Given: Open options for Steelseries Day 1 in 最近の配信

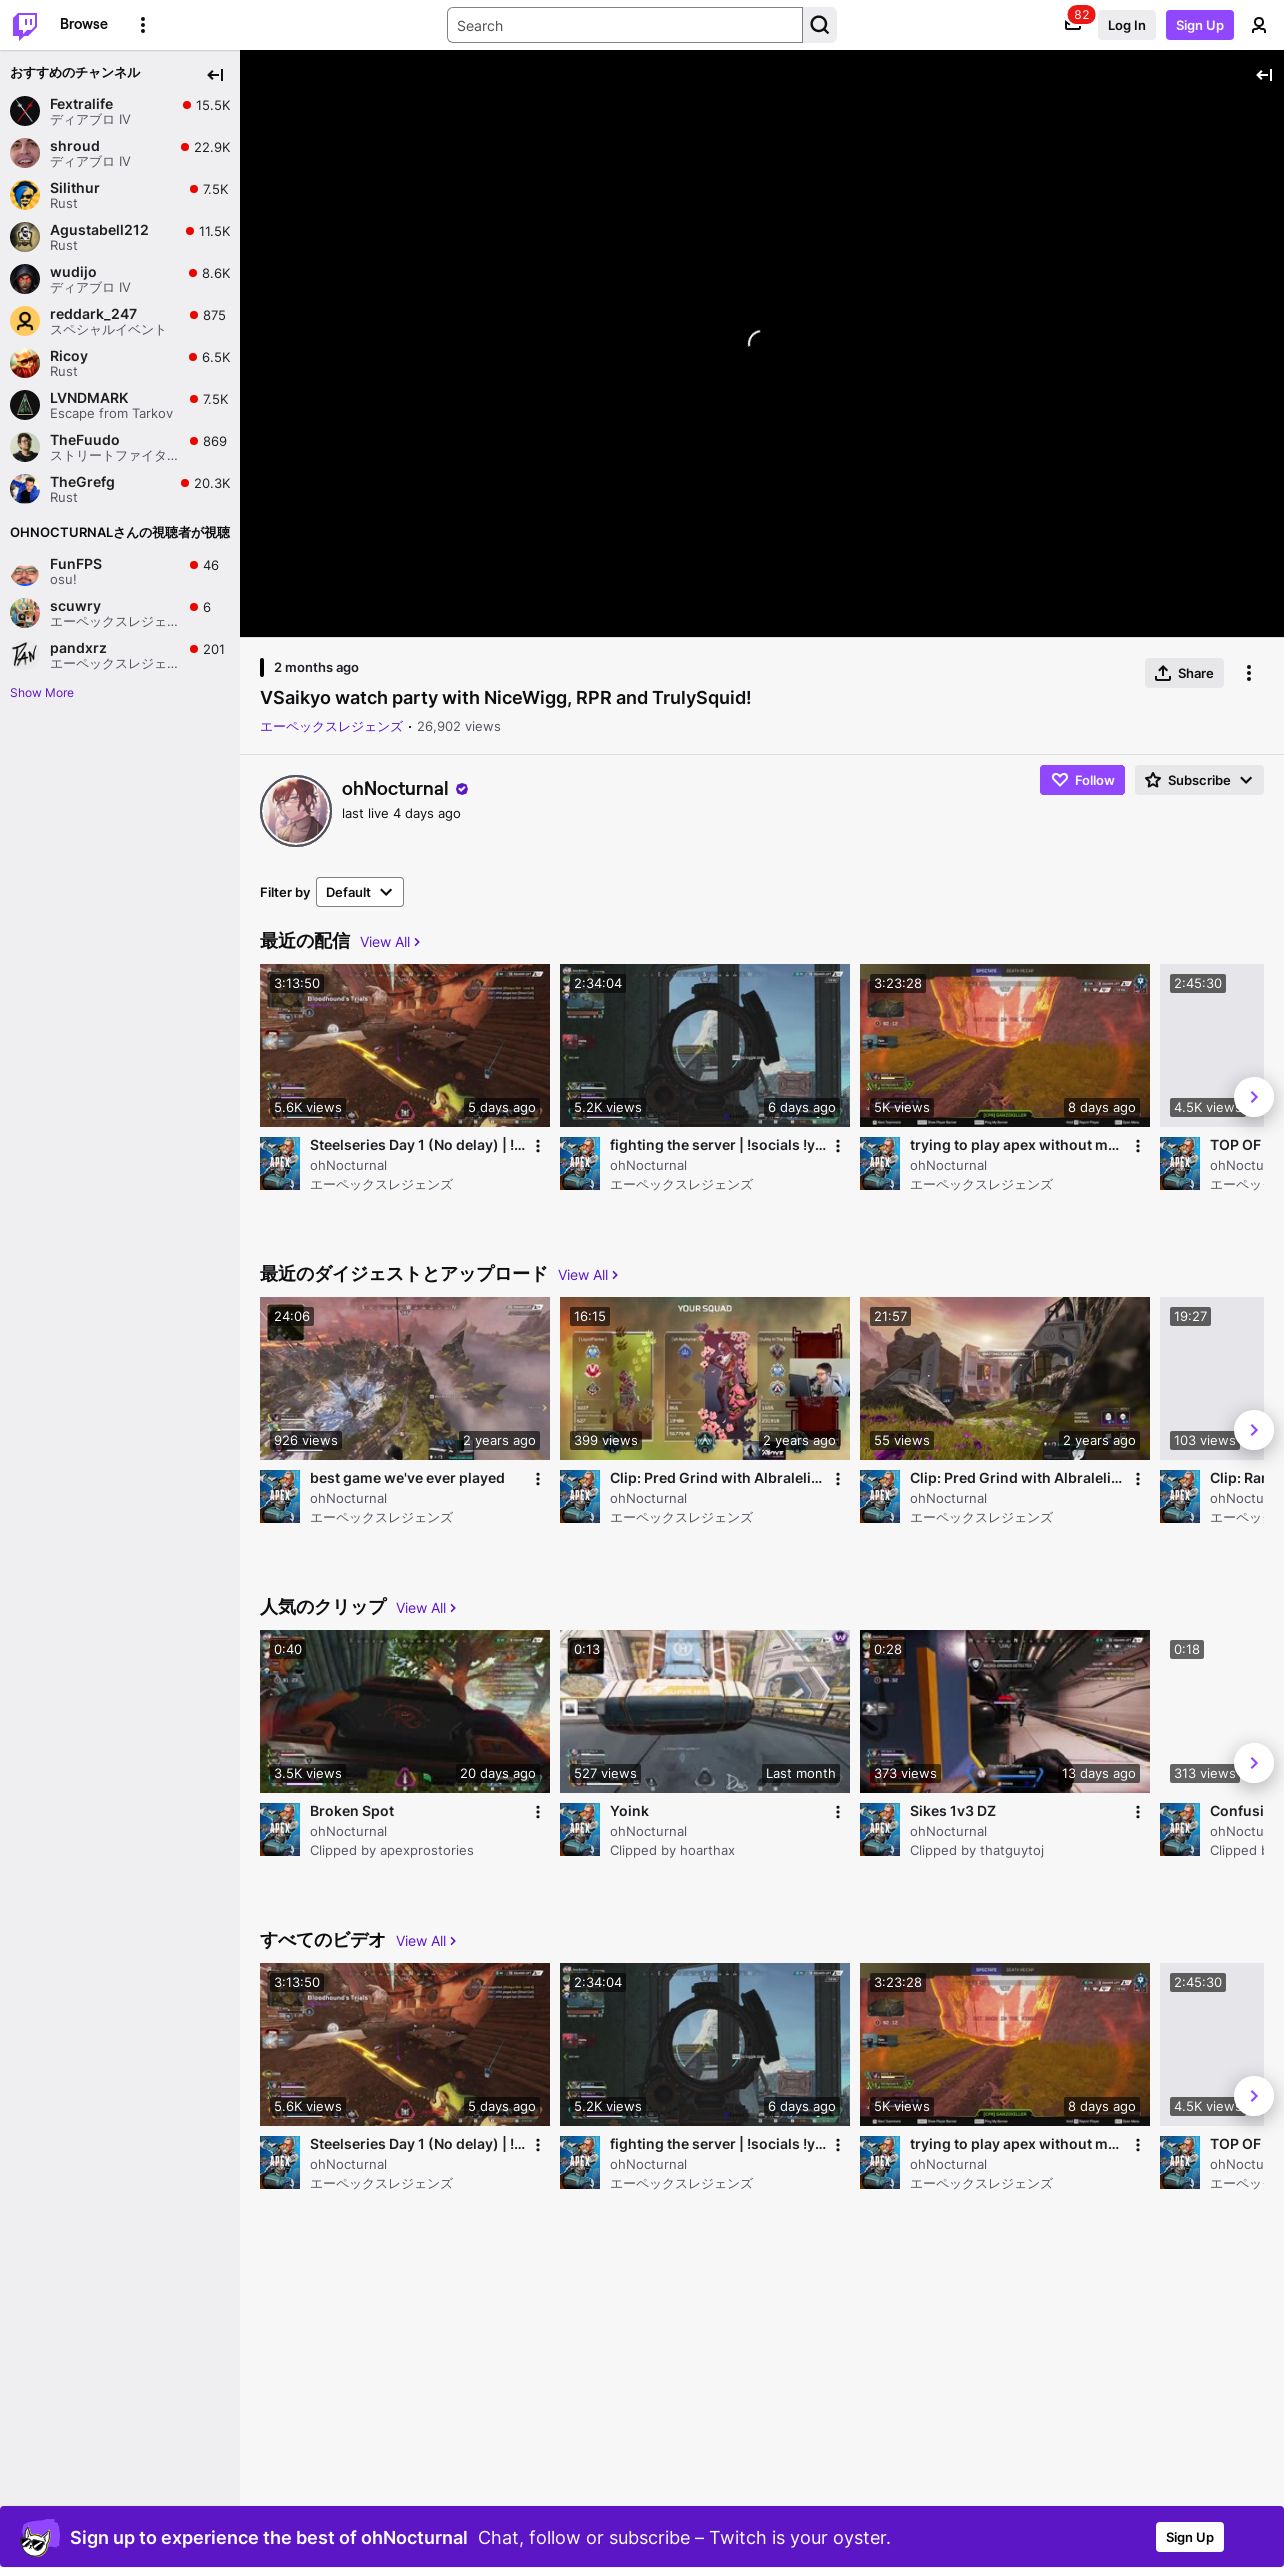Looking at the screenshot, I should tap(538, 1146).
